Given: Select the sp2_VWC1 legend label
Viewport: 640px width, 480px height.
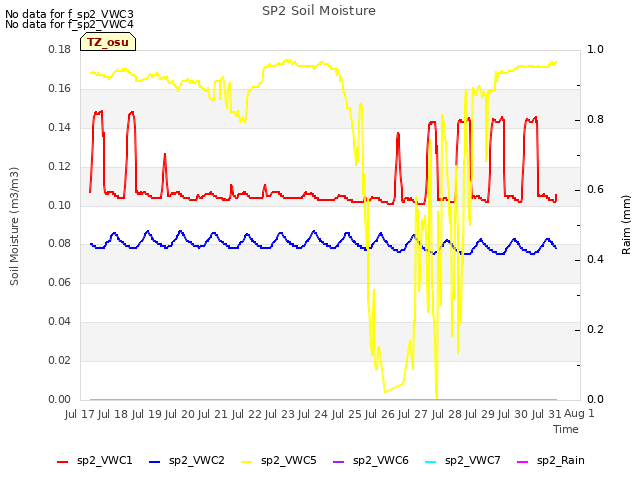Looking at the screenshot, I should pyautogui.click(x=104, y=461).
